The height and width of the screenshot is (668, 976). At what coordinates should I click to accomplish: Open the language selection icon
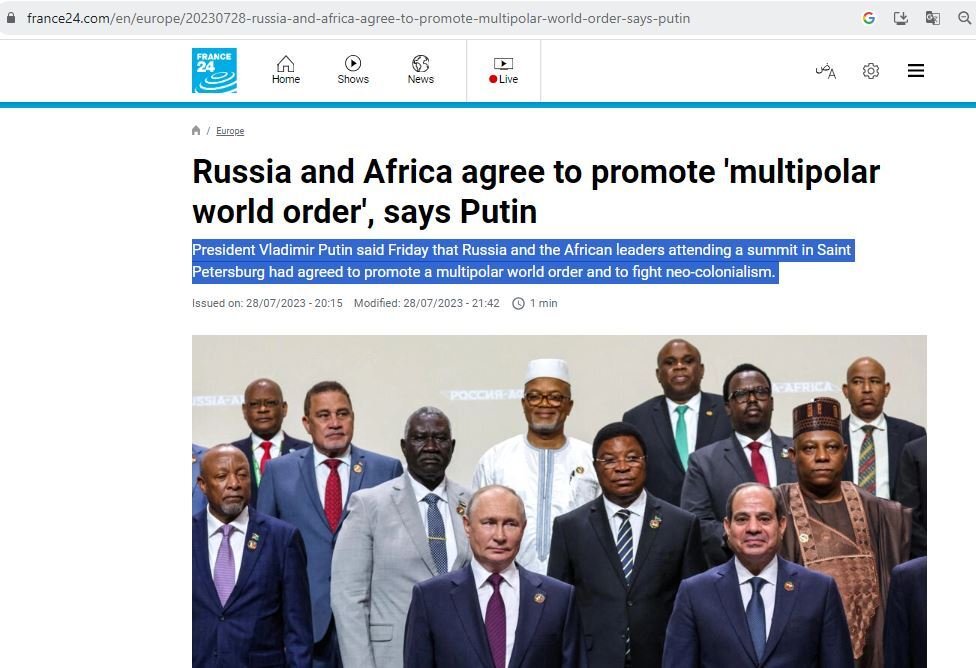pos(825,71)
